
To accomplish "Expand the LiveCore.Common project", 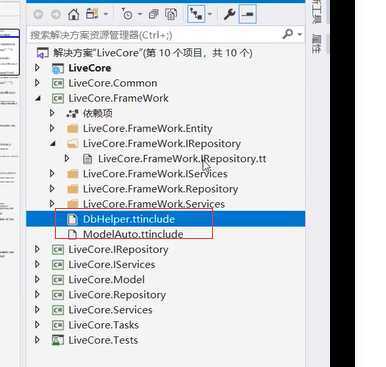I will [37, 83].
